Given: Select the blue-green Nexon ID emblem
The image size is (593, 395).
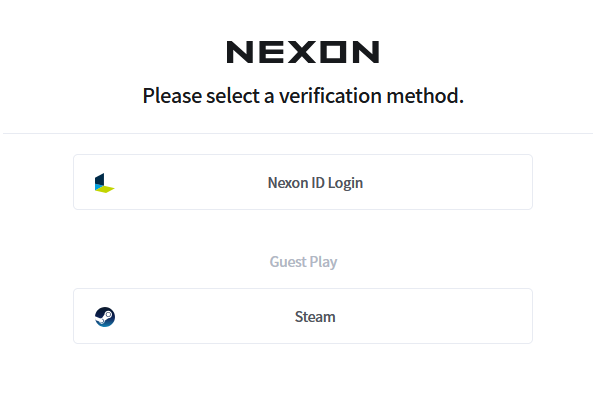Looking at the screenshot, I should click(x=104, y=183).
